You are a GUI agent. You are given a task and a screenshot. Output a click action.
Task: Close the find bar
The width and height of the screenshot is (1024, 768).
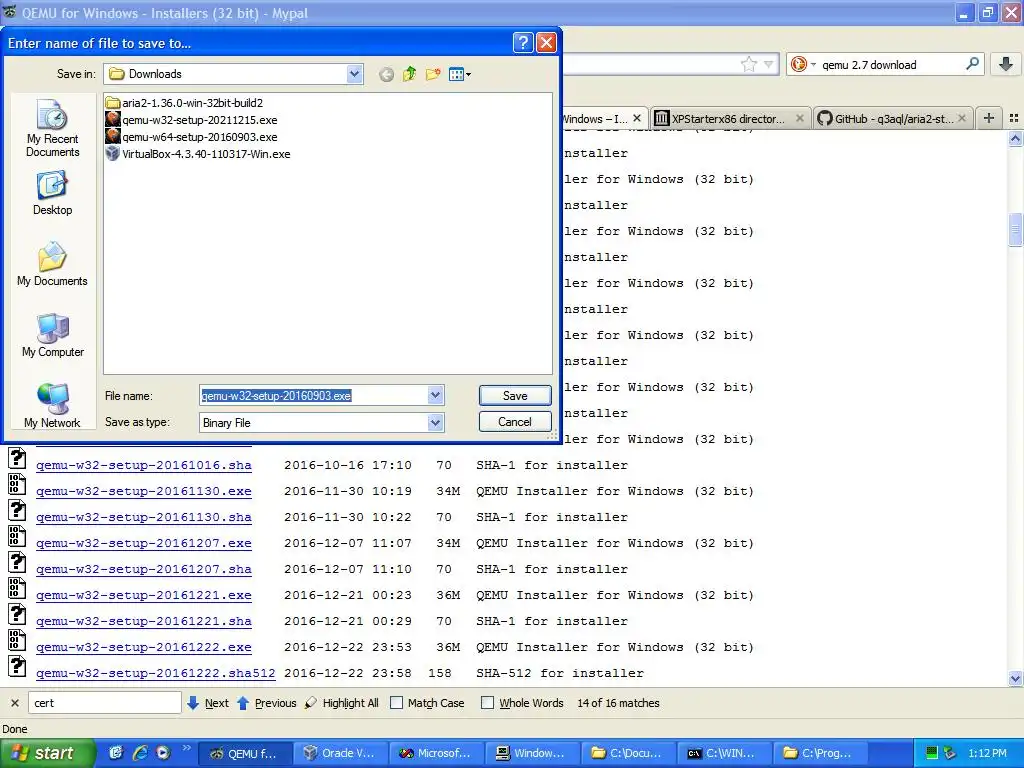[14, 703]
